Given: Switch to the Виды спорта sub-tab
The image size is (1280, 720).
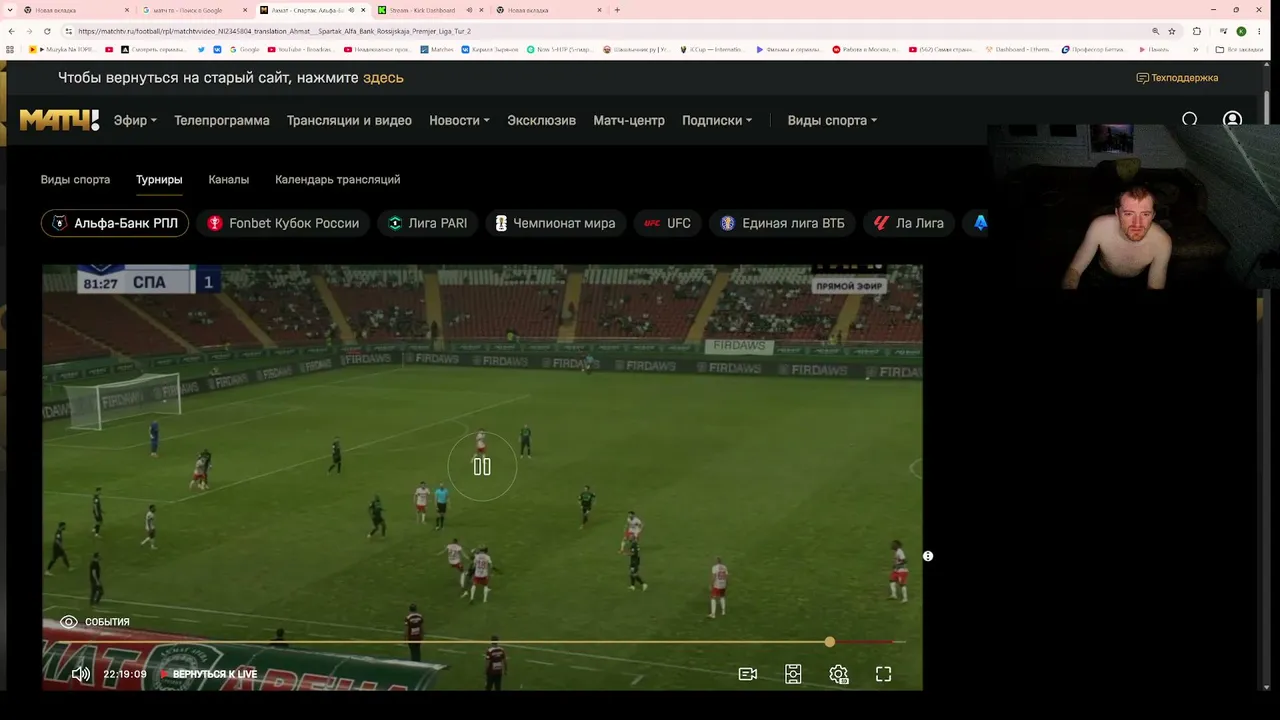Looking at the screenshot, I should click(x=75, y=180).
